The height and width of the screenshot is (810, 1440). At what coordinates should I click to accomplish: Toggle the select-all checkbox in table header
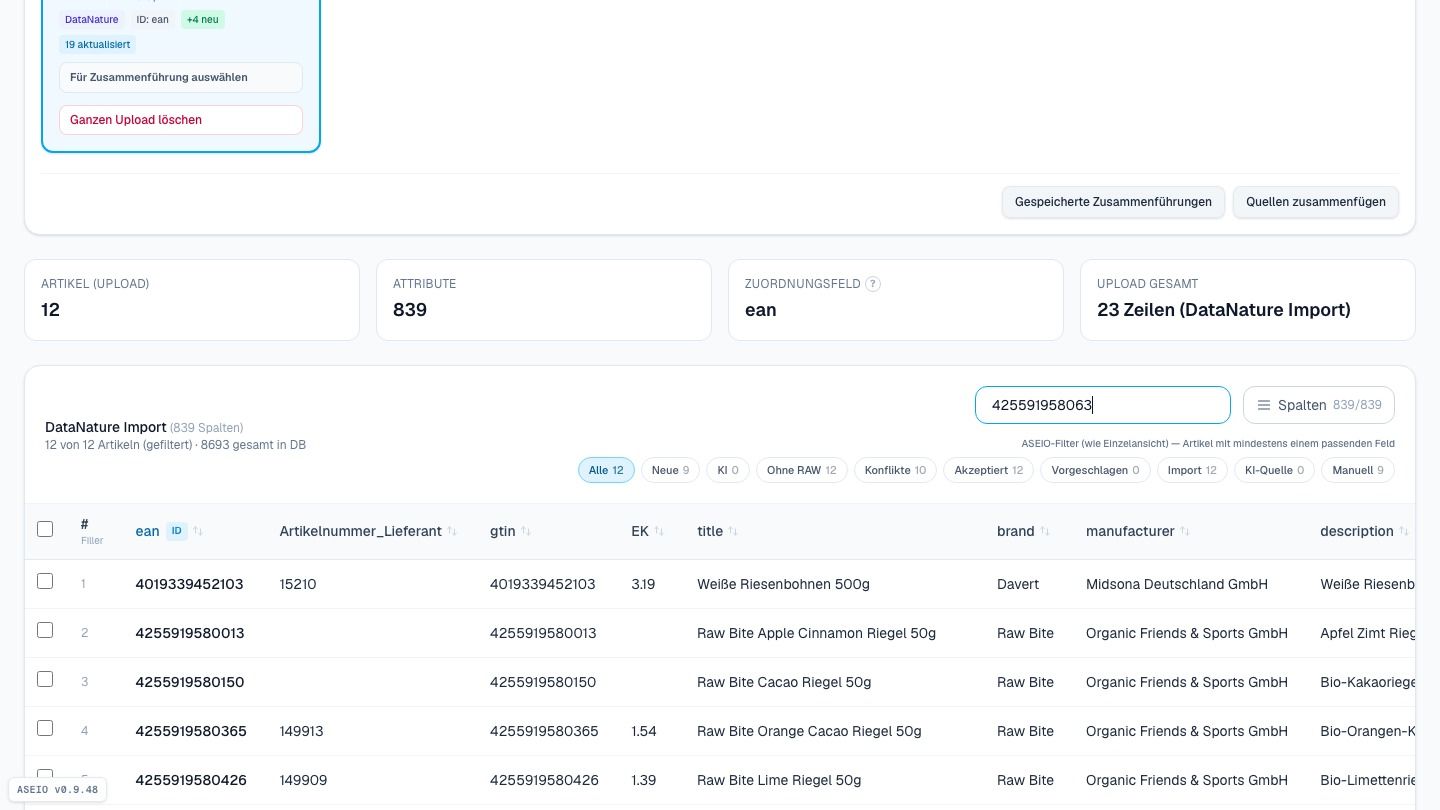[x=45, y=529]
